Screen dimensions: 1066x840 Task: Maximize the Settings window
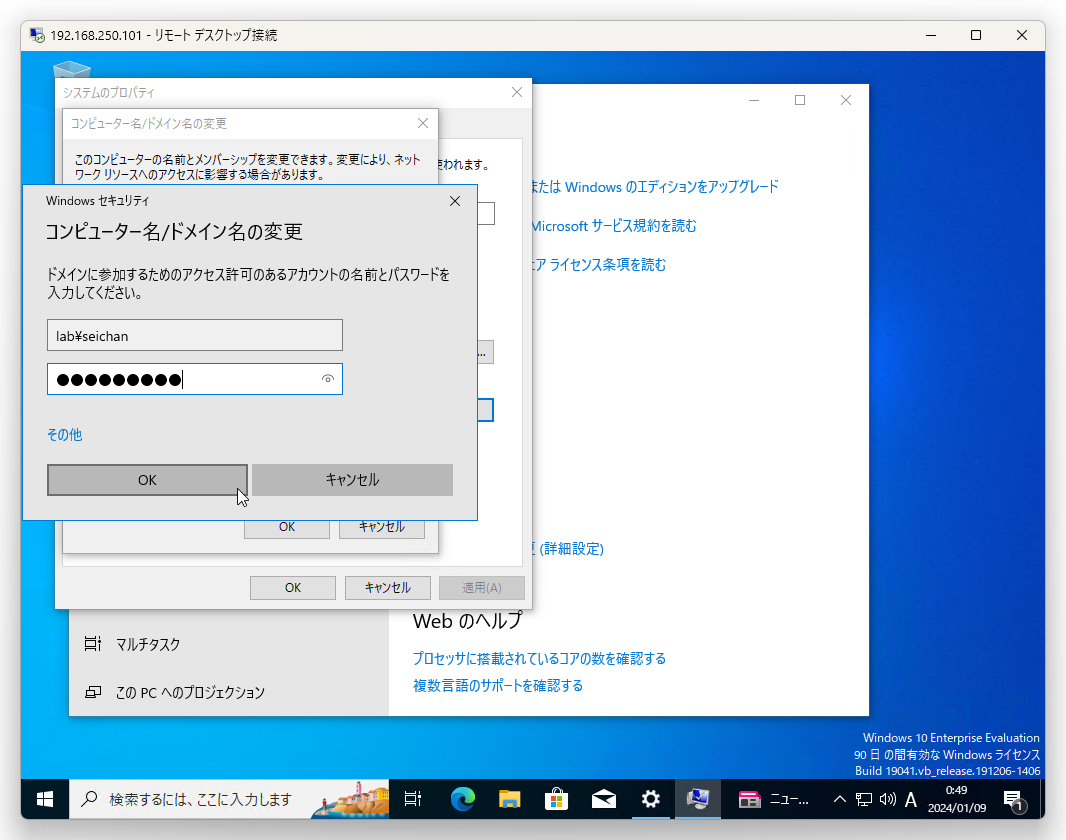coord(800,100)
